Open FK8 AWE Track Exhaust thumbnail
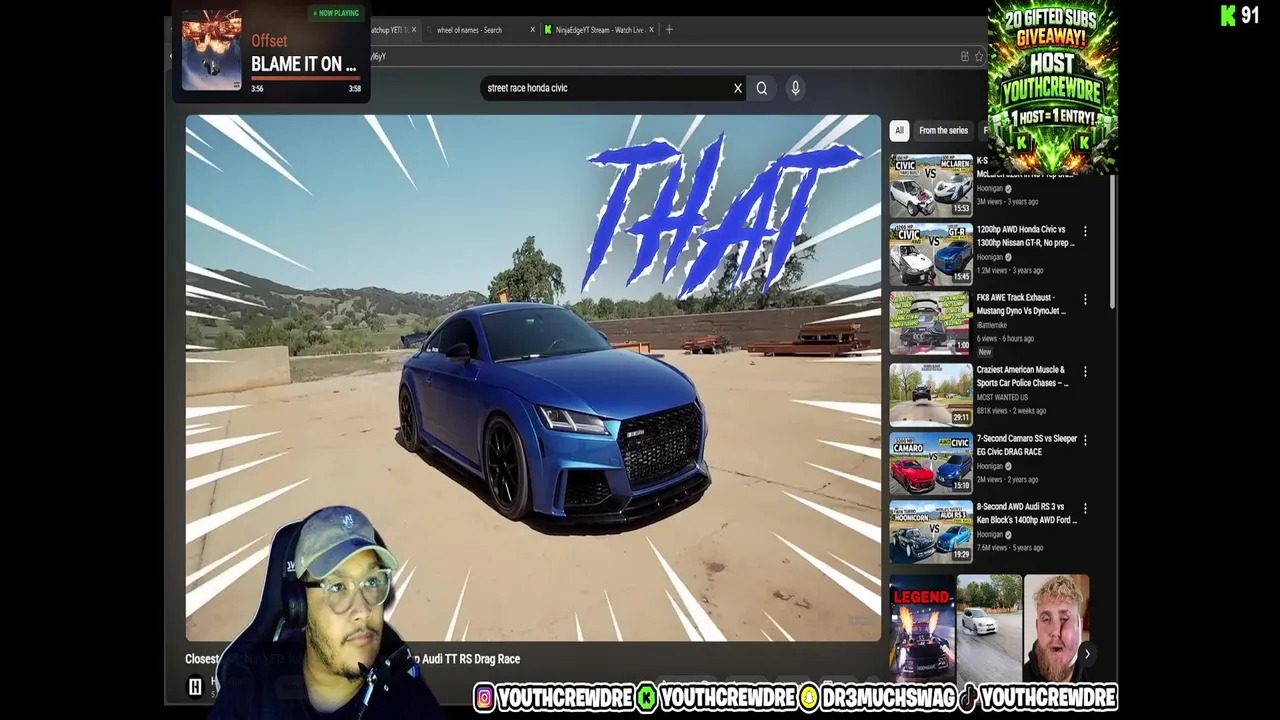1280x720 pixels. click(931, 322)
